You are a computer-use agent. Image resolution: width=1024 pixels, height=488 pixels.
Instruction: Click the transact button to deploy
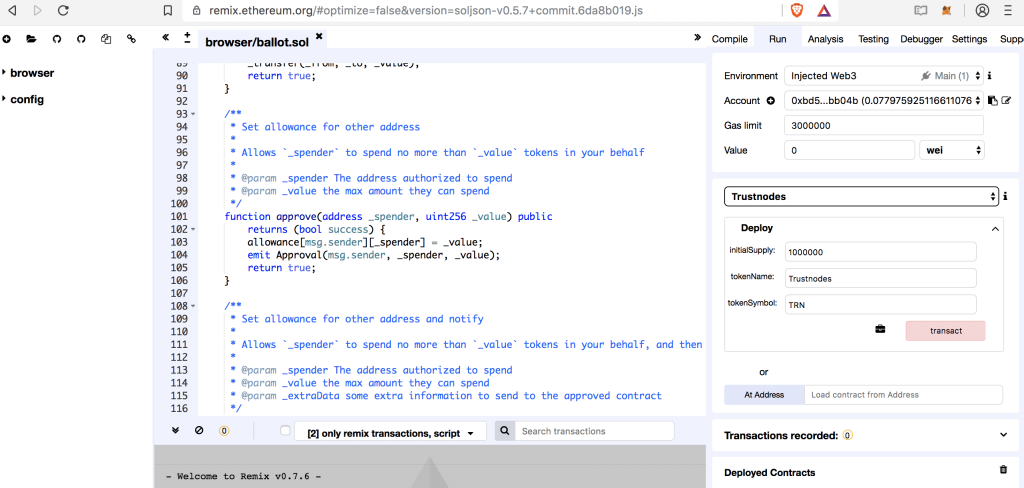tap(945, 331)
